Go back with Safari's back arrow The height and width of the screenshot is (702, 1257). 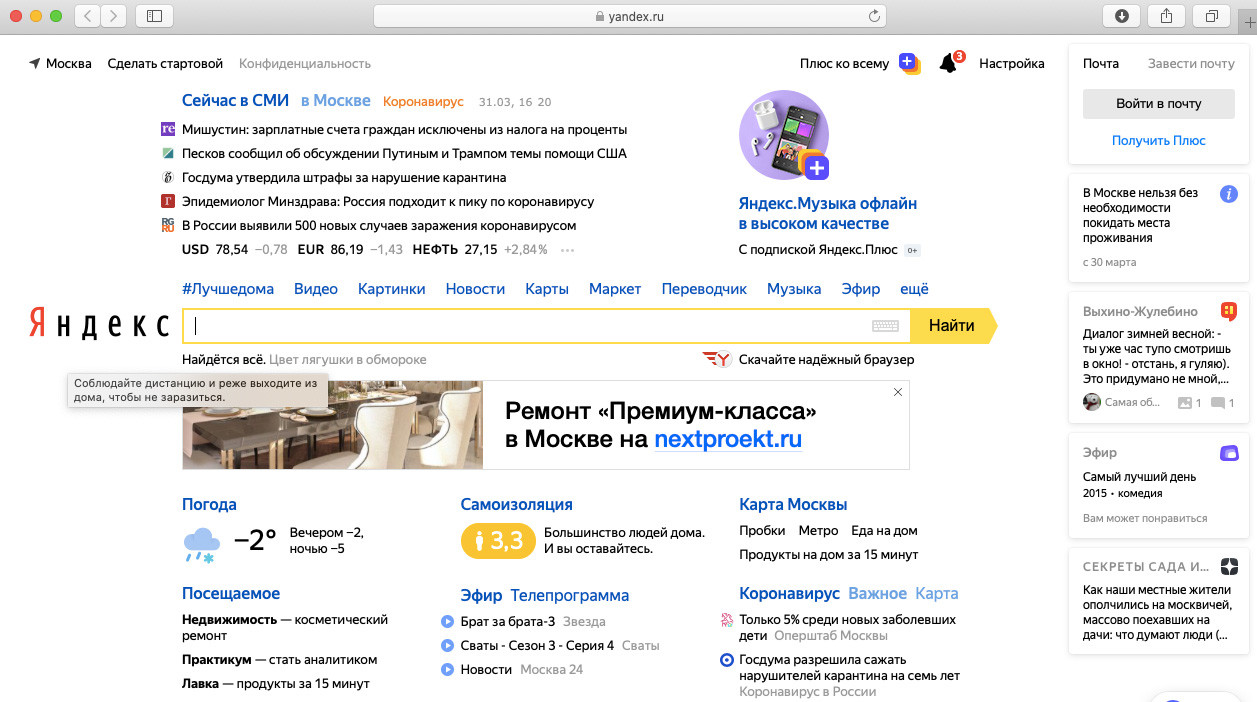point(88,16)
